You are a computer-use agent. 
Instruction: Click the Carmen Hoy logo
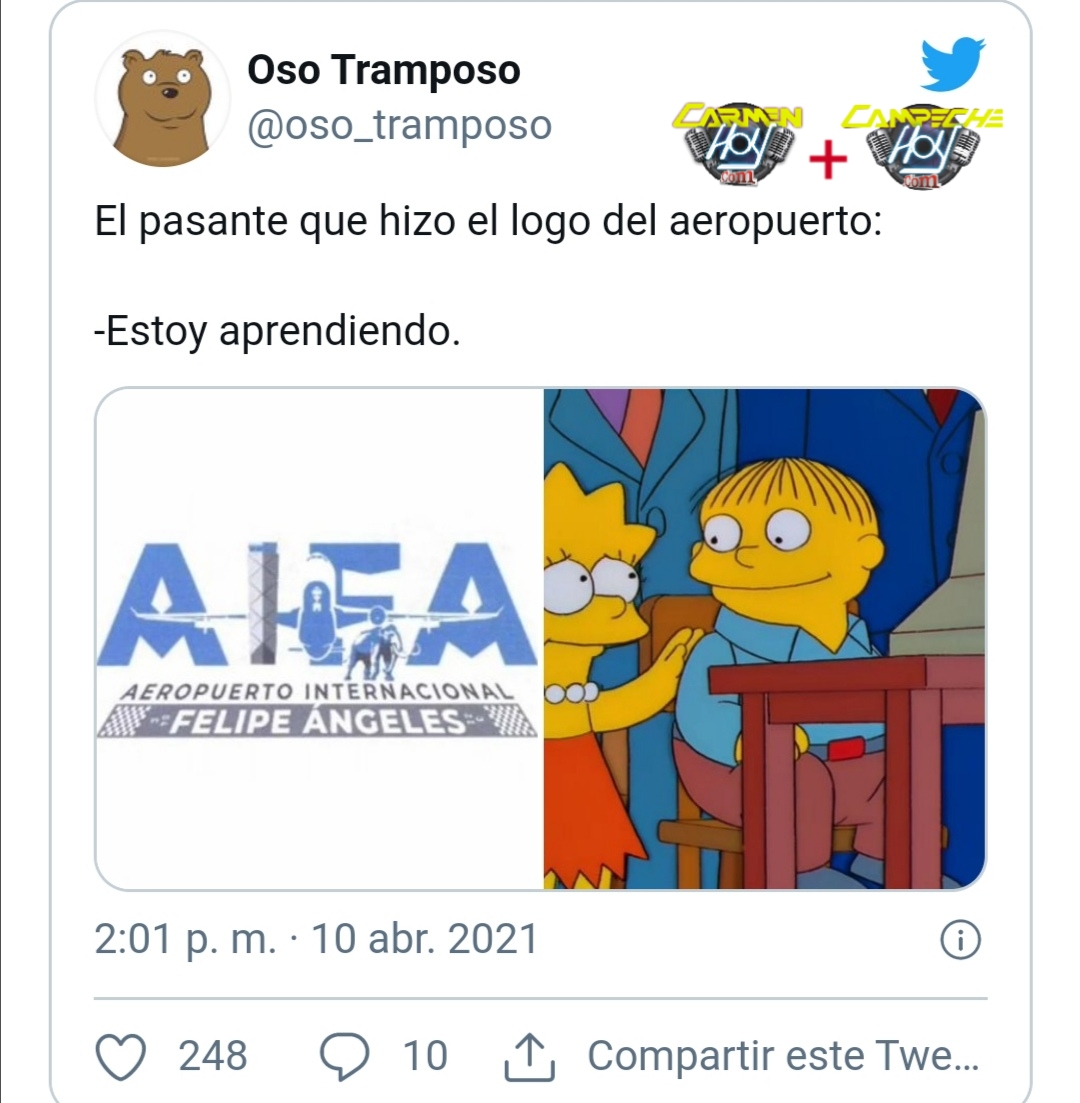[x=738, y=144]
